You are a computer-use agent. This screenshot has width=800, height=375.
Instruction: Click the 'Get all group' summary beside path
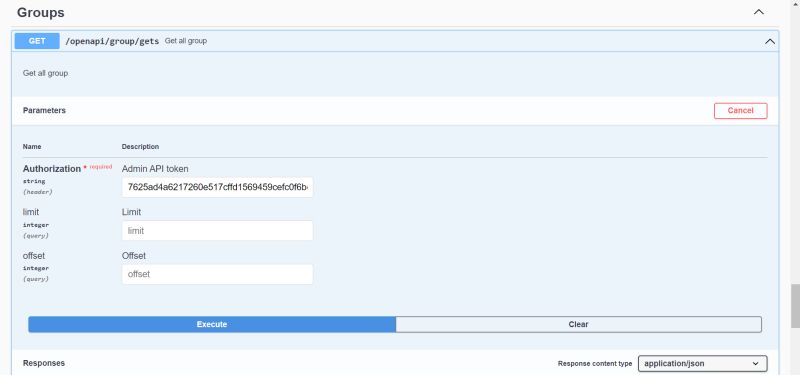pyautogui.click(x=186, y=41)
